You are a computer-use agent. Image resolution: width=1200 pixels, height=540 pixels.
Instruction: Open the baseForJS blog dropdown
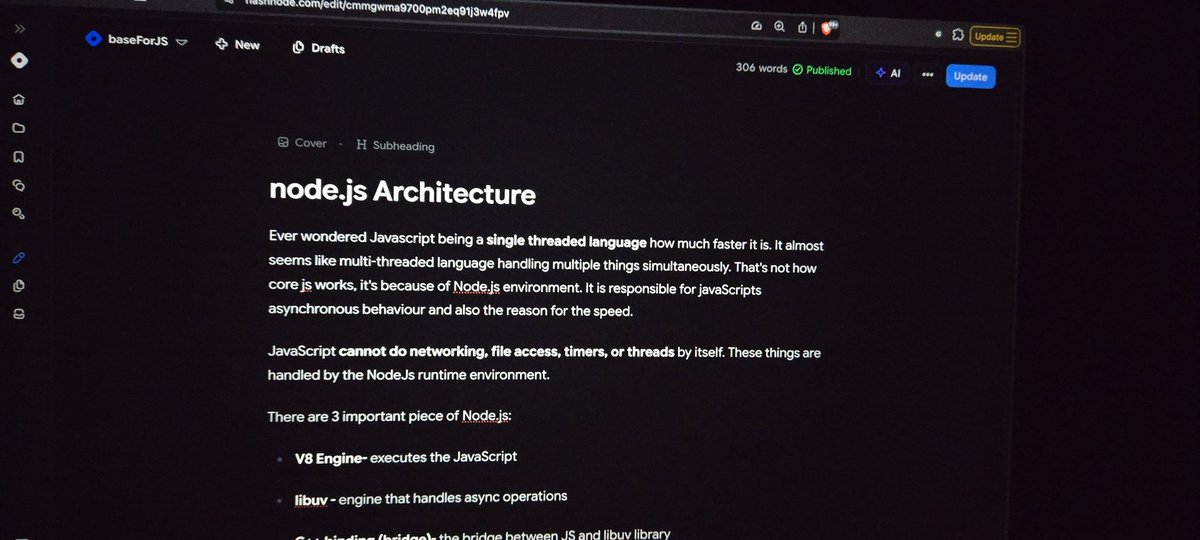coord(181,42)
